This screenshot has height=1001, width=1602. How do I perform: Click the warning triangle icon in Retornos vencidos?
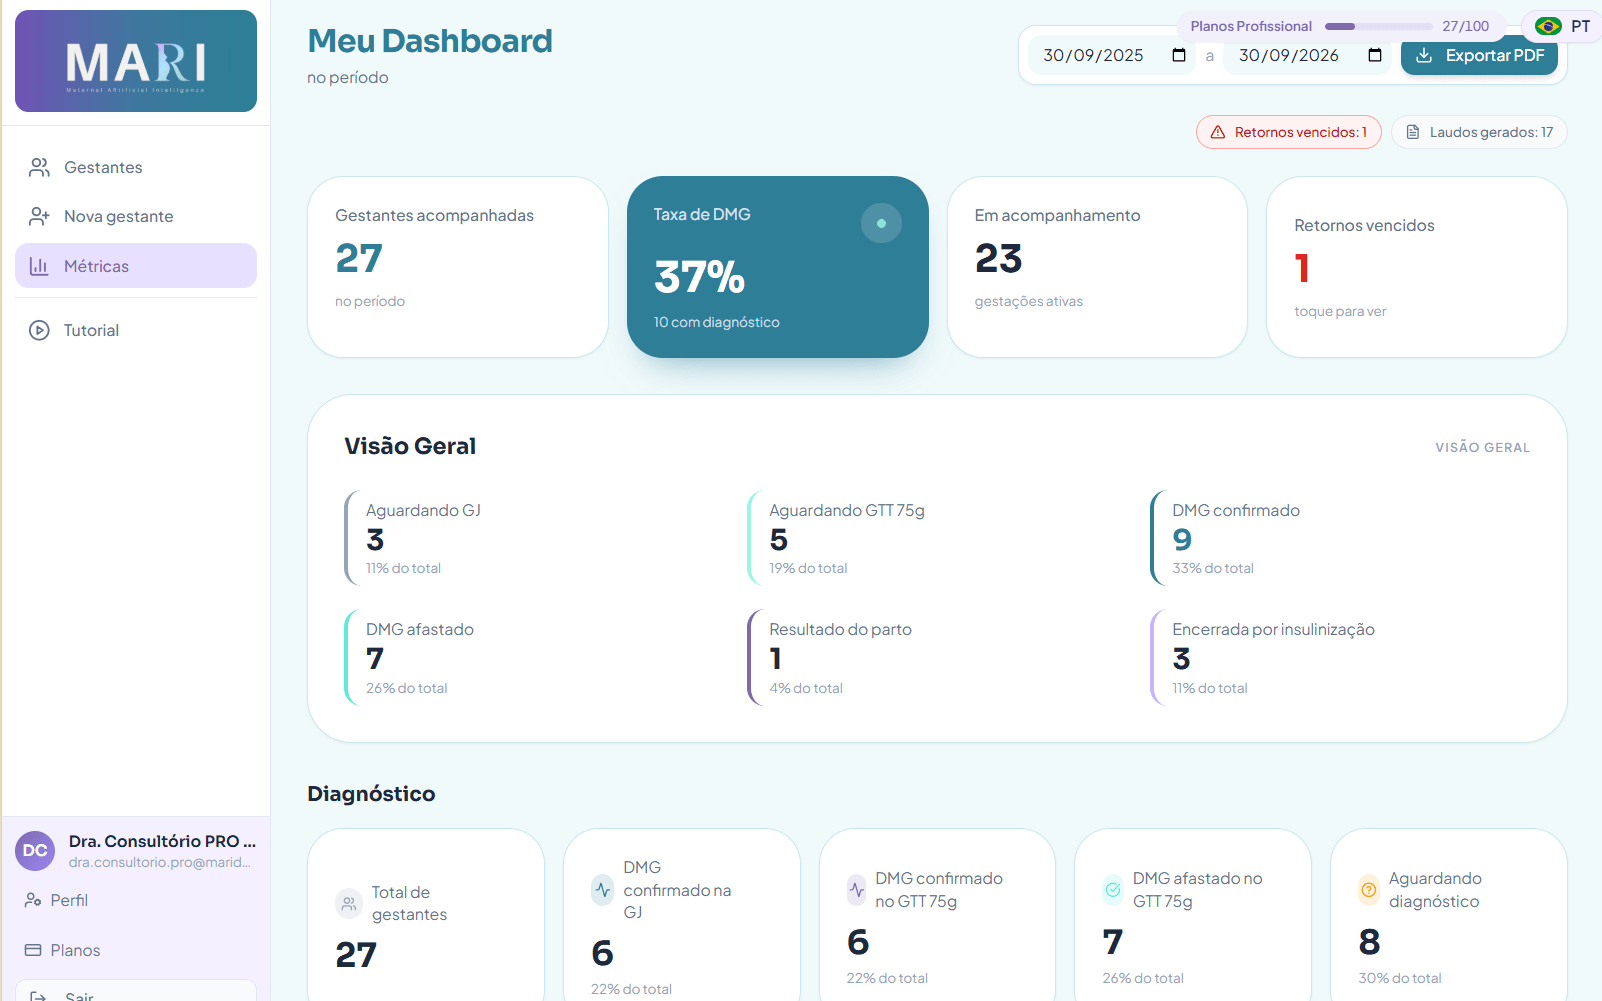coord(1218,132)
